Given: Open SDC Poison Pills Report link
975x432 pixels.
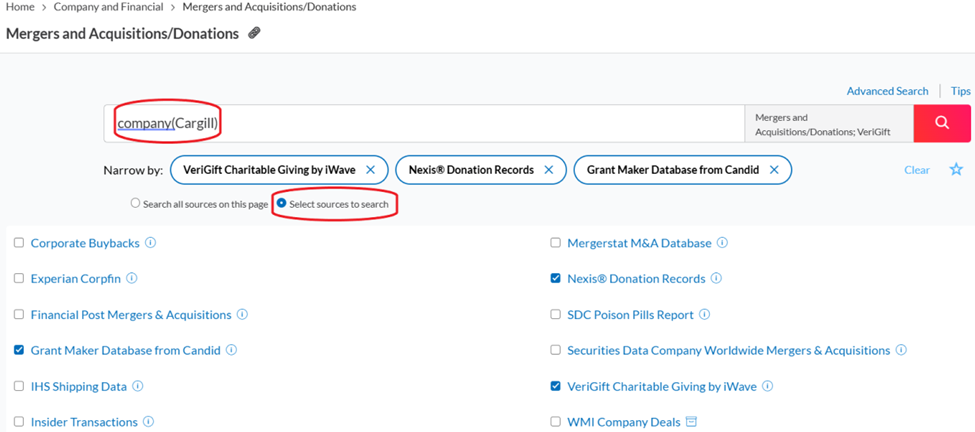Looking at the screenshot, I should (x=631, y=315).
